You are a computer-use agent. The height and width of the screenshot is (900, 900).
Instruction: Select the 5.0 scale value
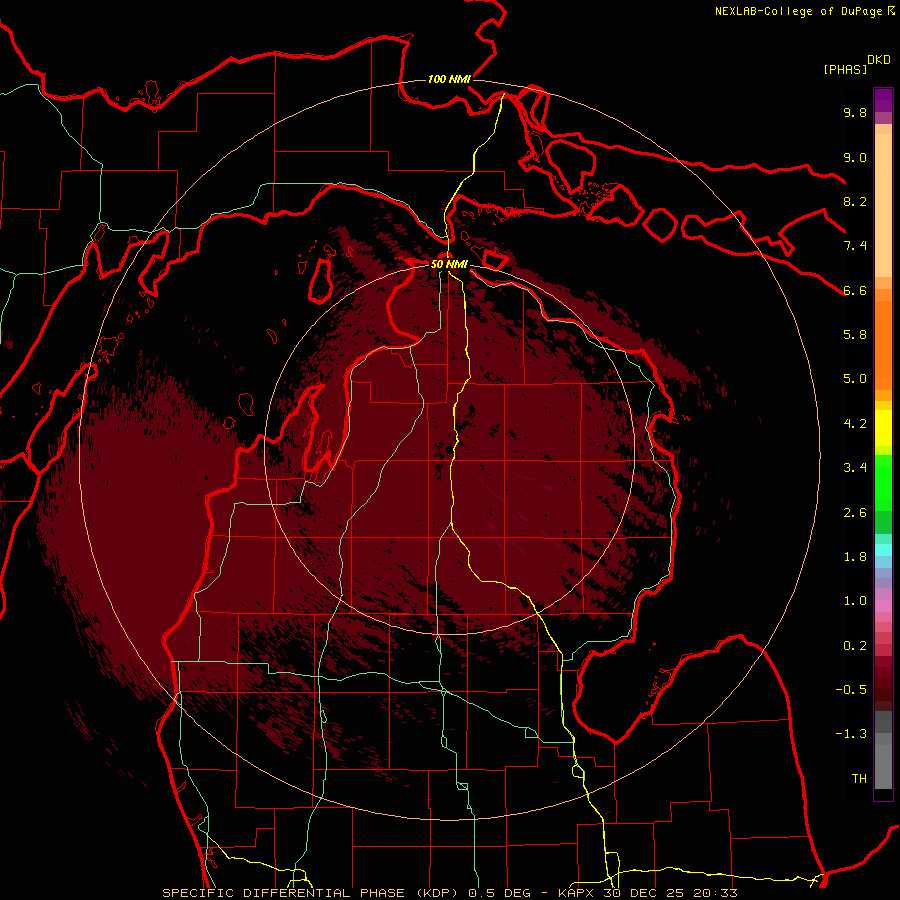click(x=855, y=379)
